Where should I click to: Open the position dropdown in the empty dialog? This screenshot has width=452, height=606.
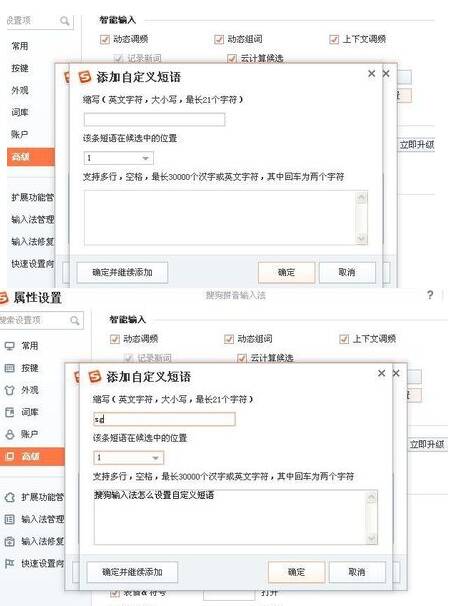tap(119, 158)
